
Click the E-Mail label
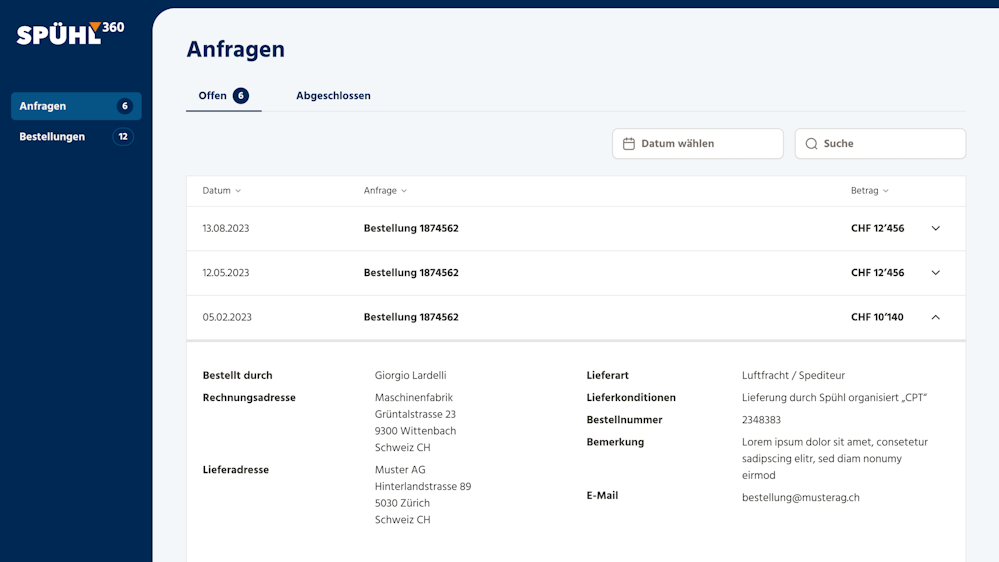pos(602,495)
